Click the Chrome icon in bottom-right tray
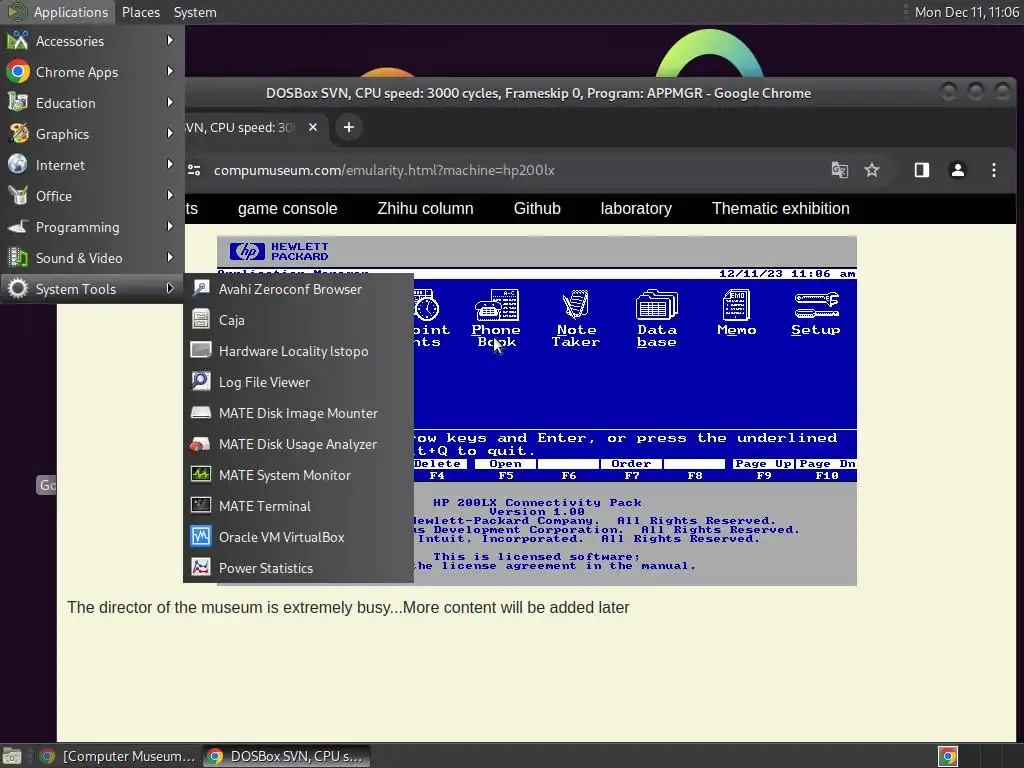The height and width of the screenshot is (768, 1024). tap(948, 756)
